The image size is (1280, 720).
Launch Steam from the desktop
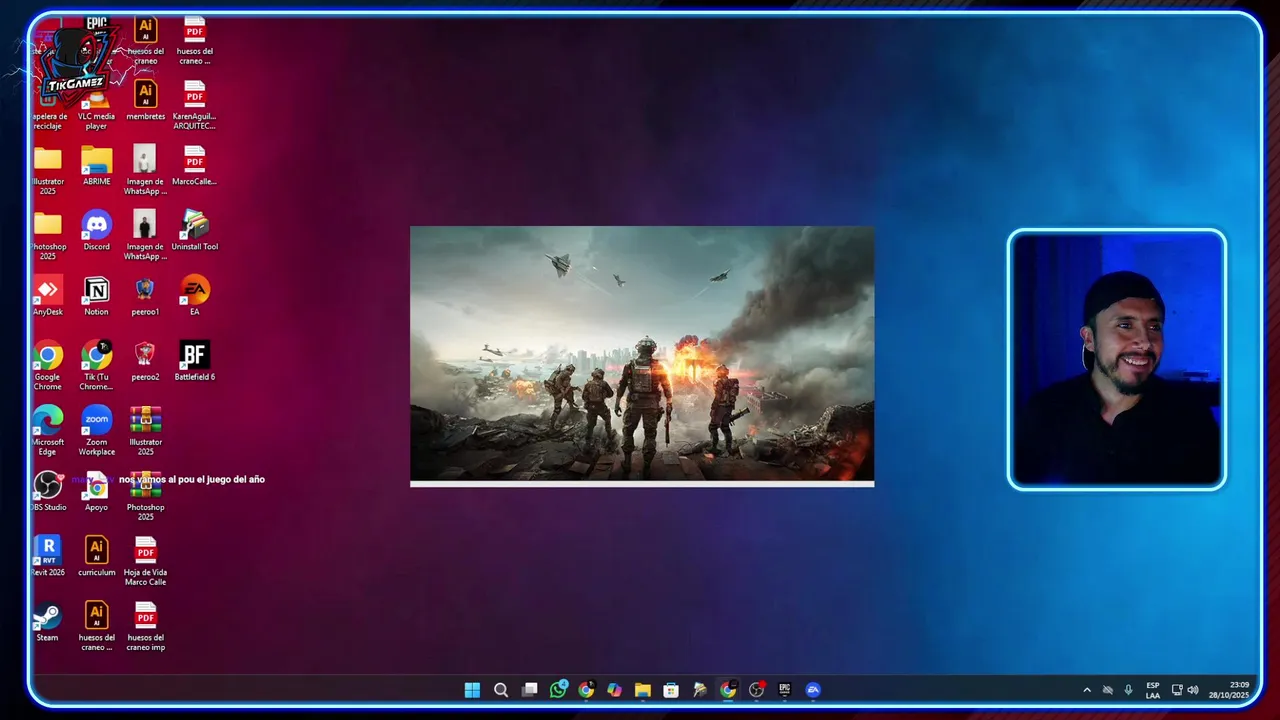point(47,621)
